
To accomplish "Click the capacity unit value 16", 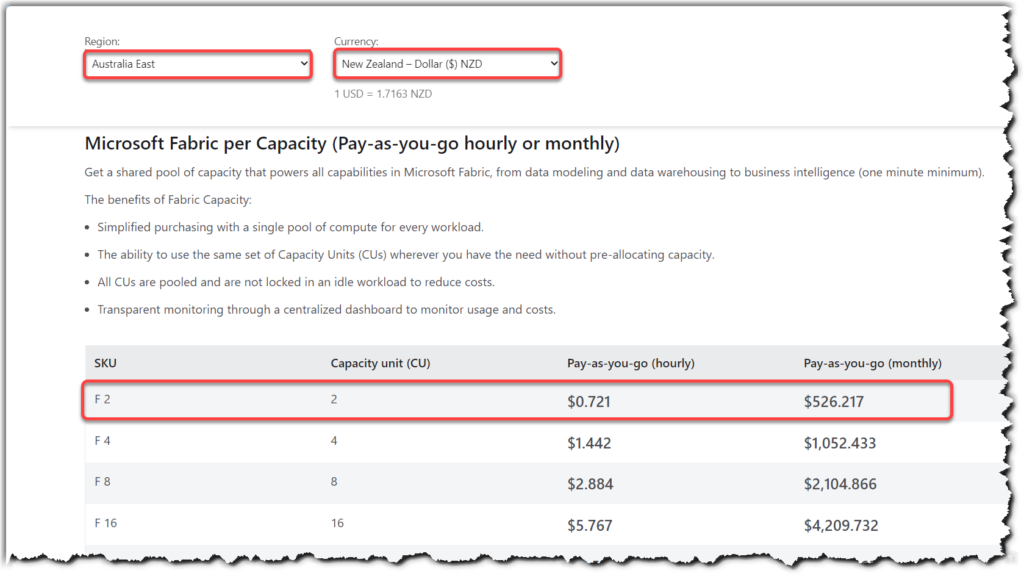I will tap(337, 523).
